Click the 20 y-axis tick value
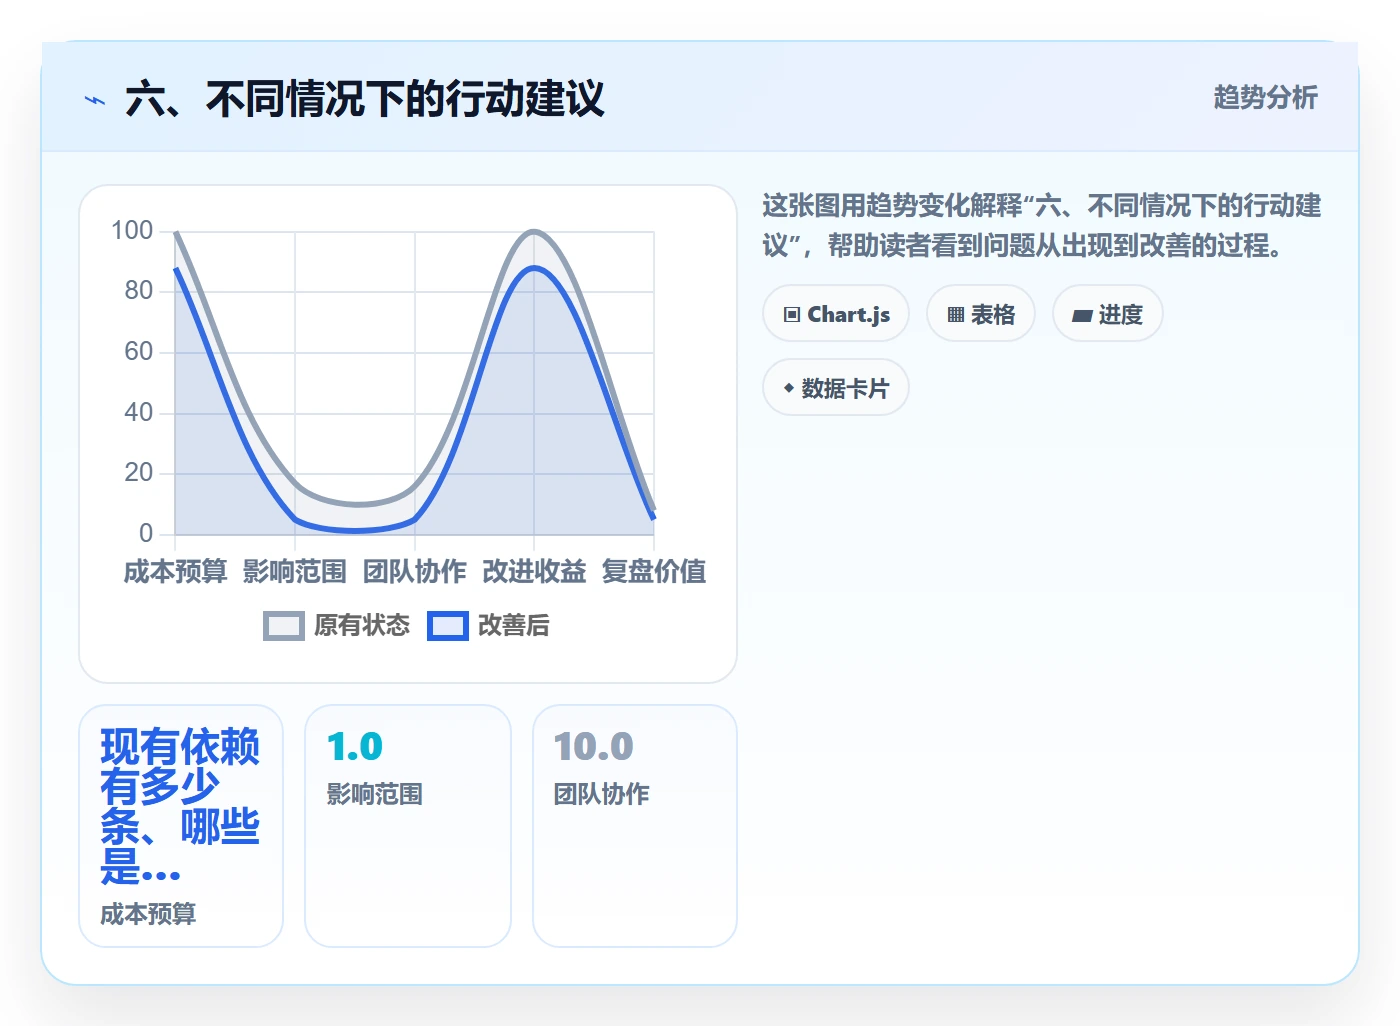 [139, 473]
